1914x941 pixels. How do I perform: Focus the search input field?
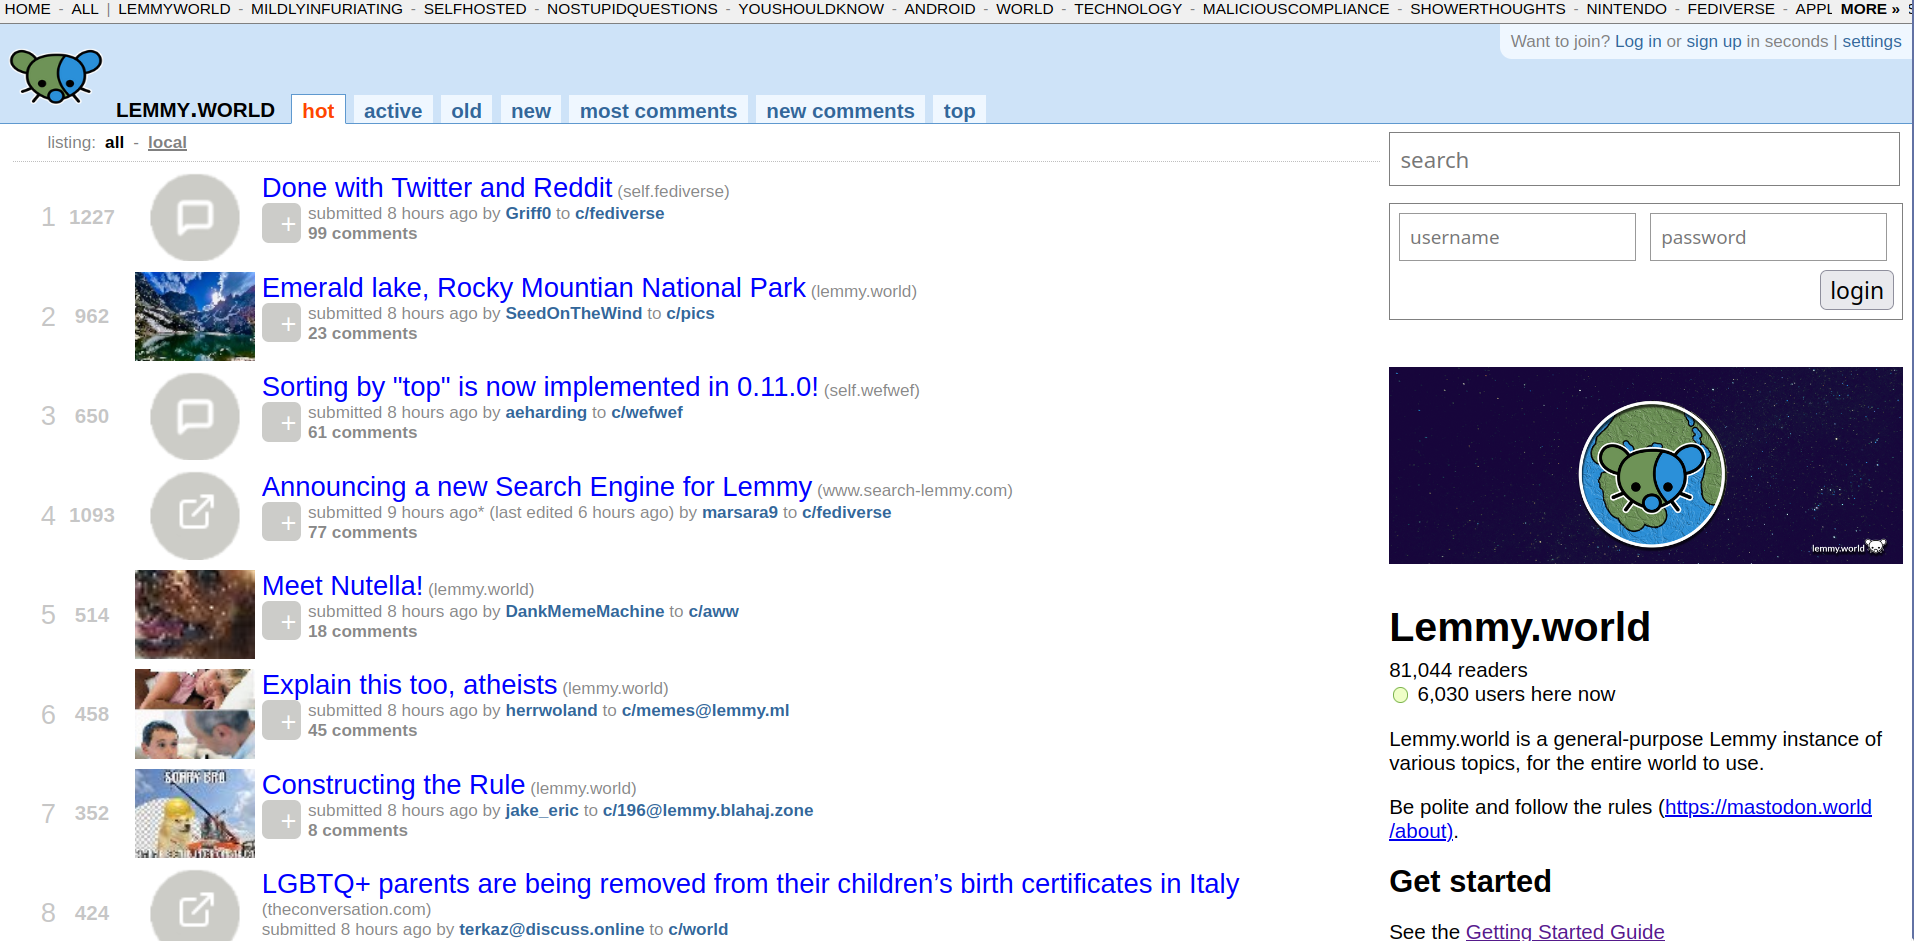click(x=1644, y=159)
